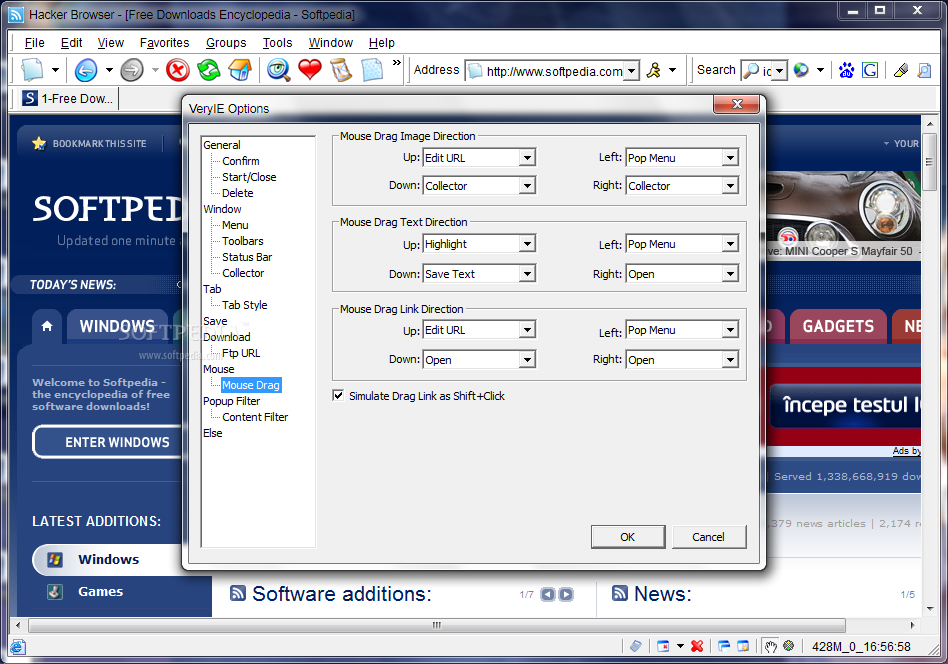Open favorites with the red heart icon
This screenshot has width=948, height=664.
coord(310,70)
